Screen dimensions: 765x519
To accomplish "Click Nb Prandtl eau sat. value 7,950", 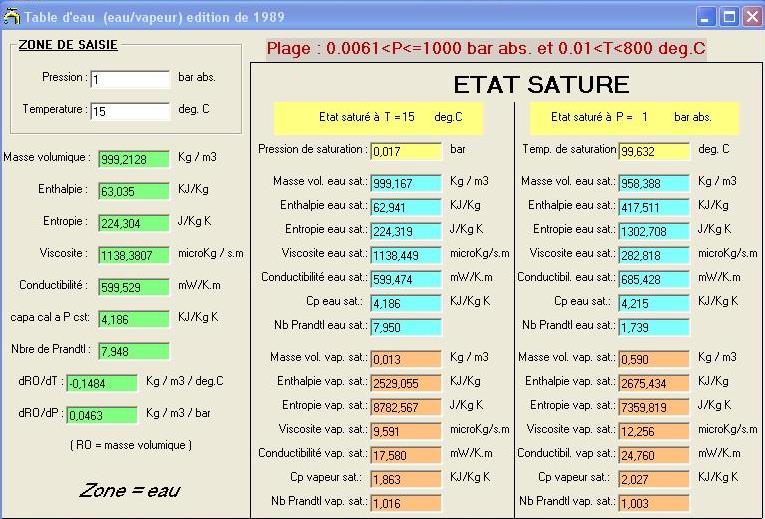I will (x=406, y=327).
